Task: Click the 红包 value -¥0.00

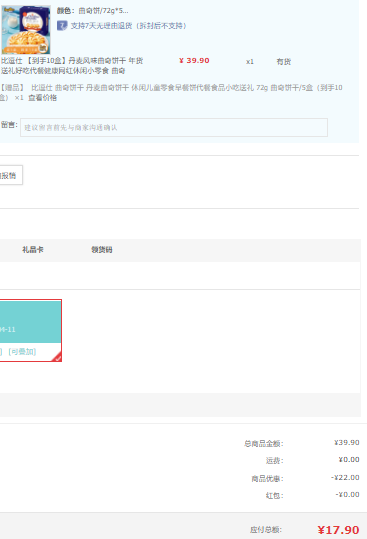Action: pyautogui.click(x=347, y=495)
